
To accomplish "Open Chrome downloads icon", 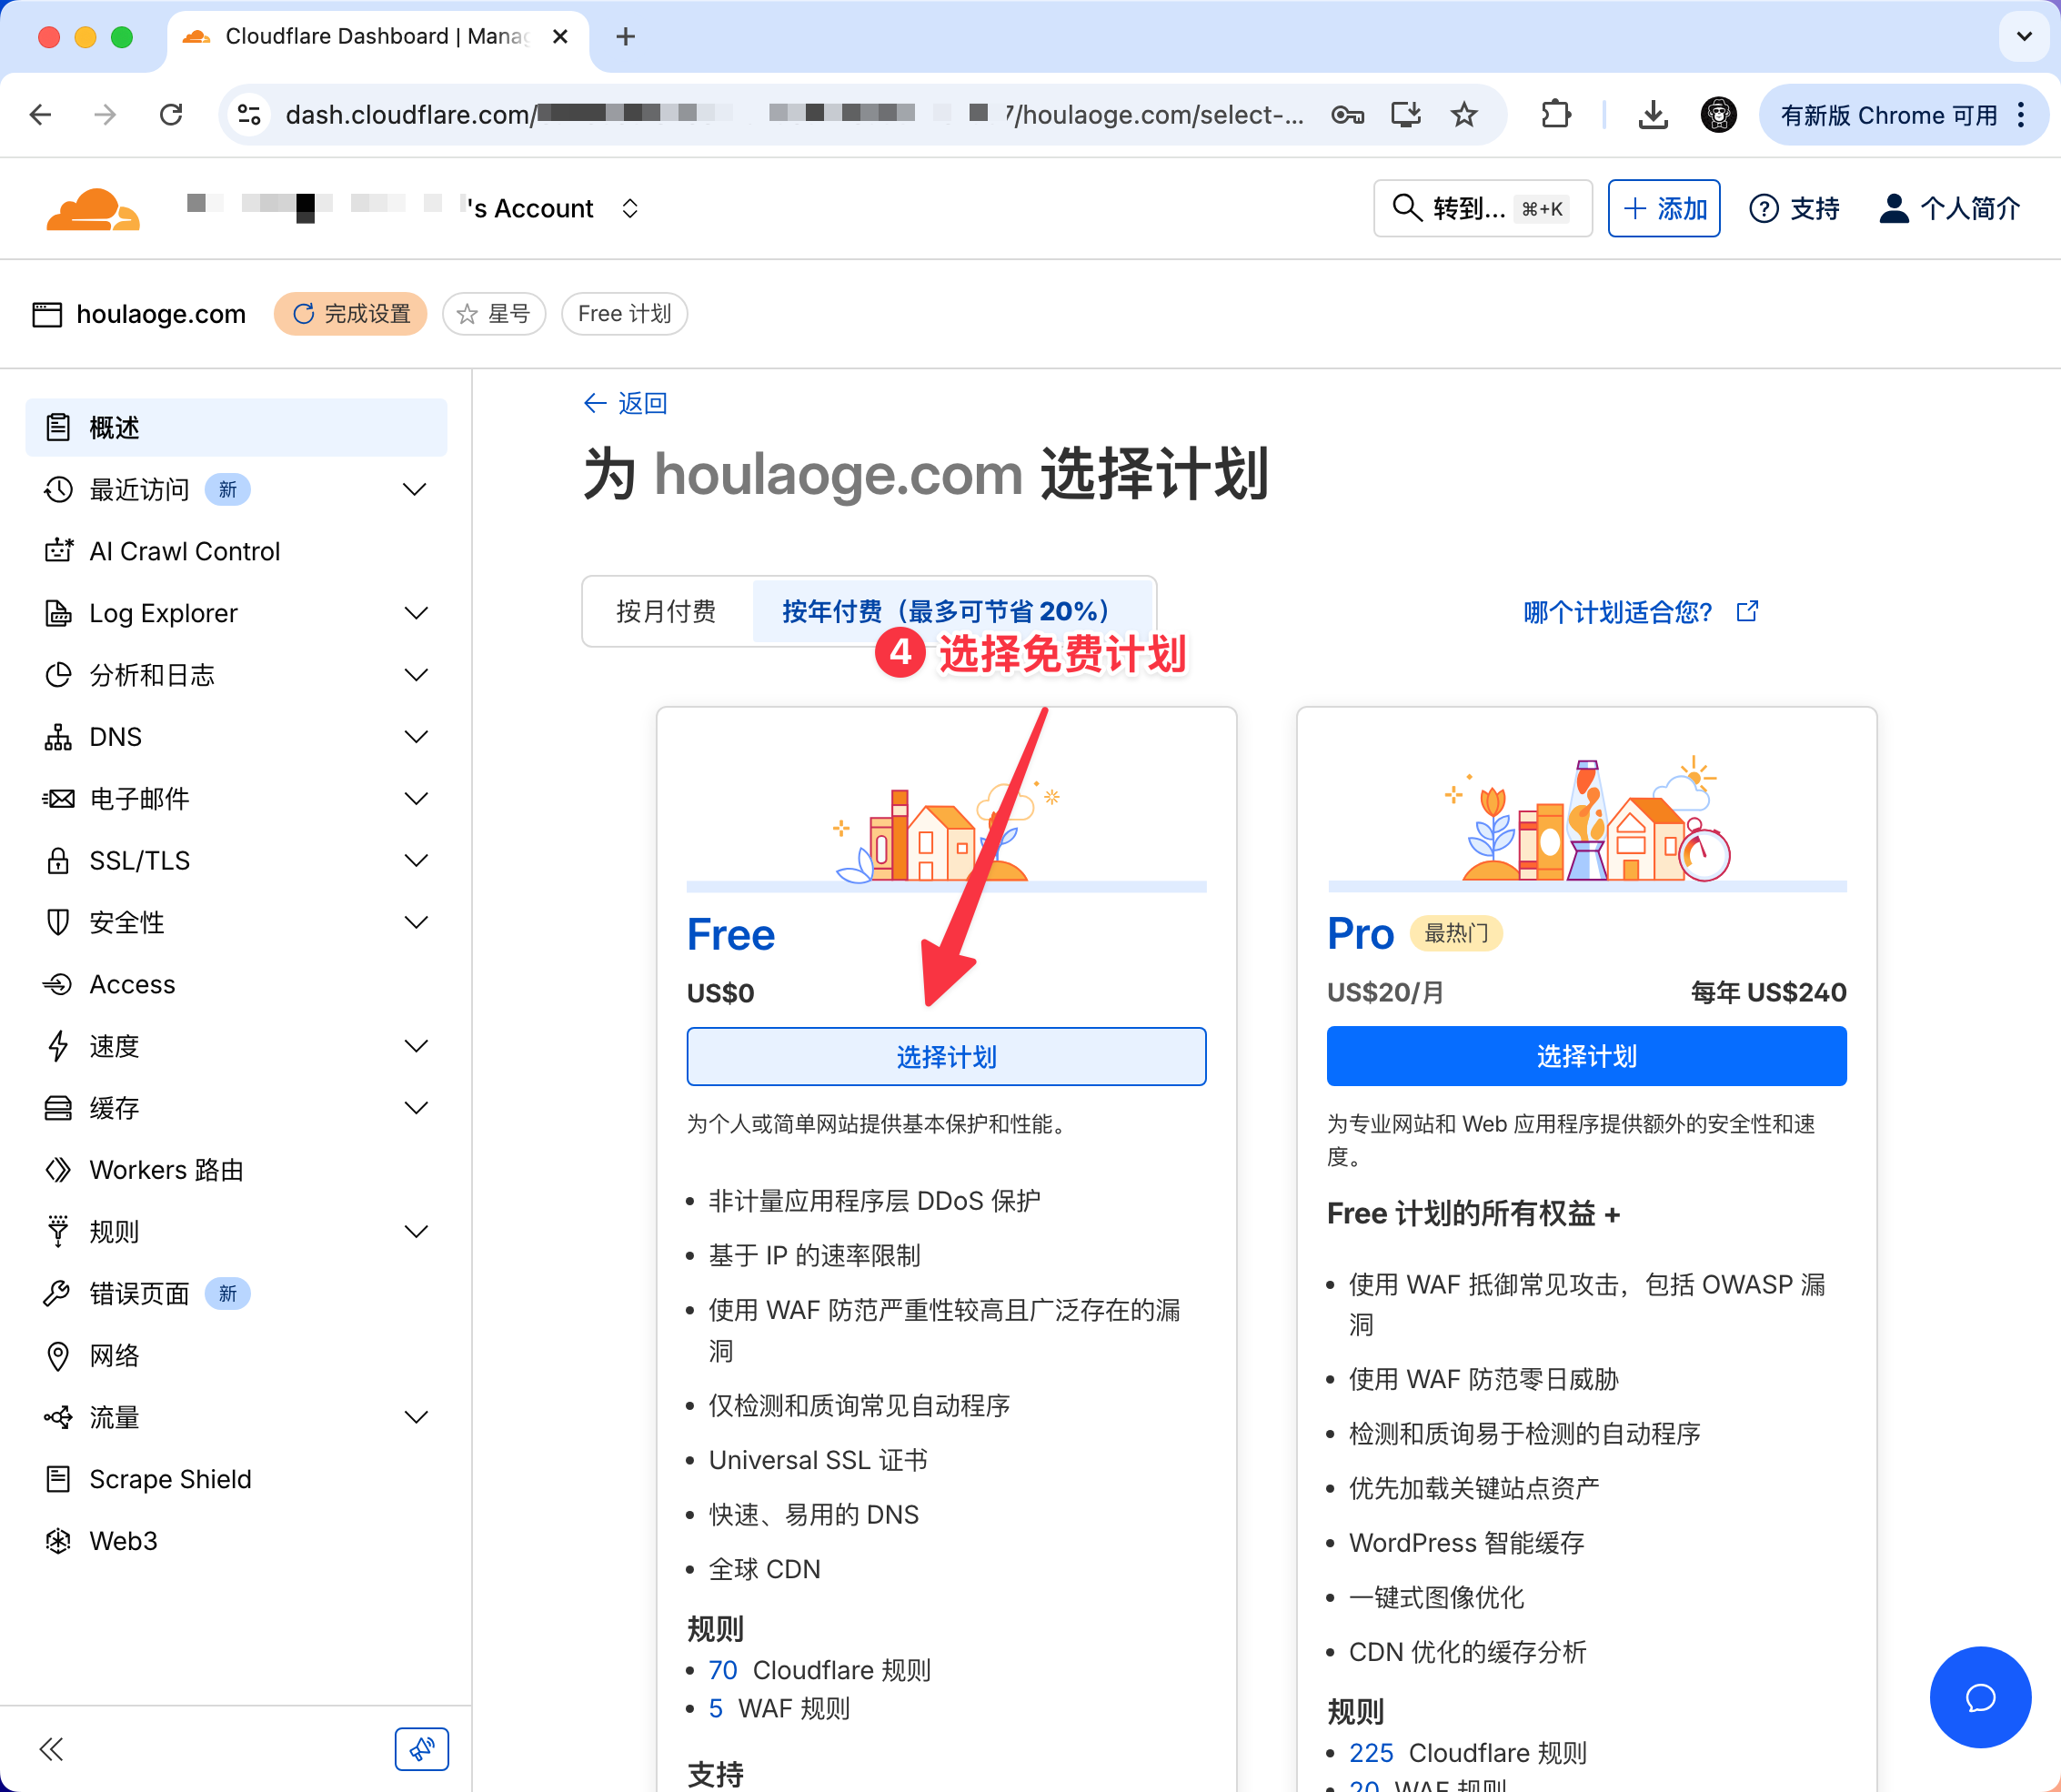I will [1652, 115].
